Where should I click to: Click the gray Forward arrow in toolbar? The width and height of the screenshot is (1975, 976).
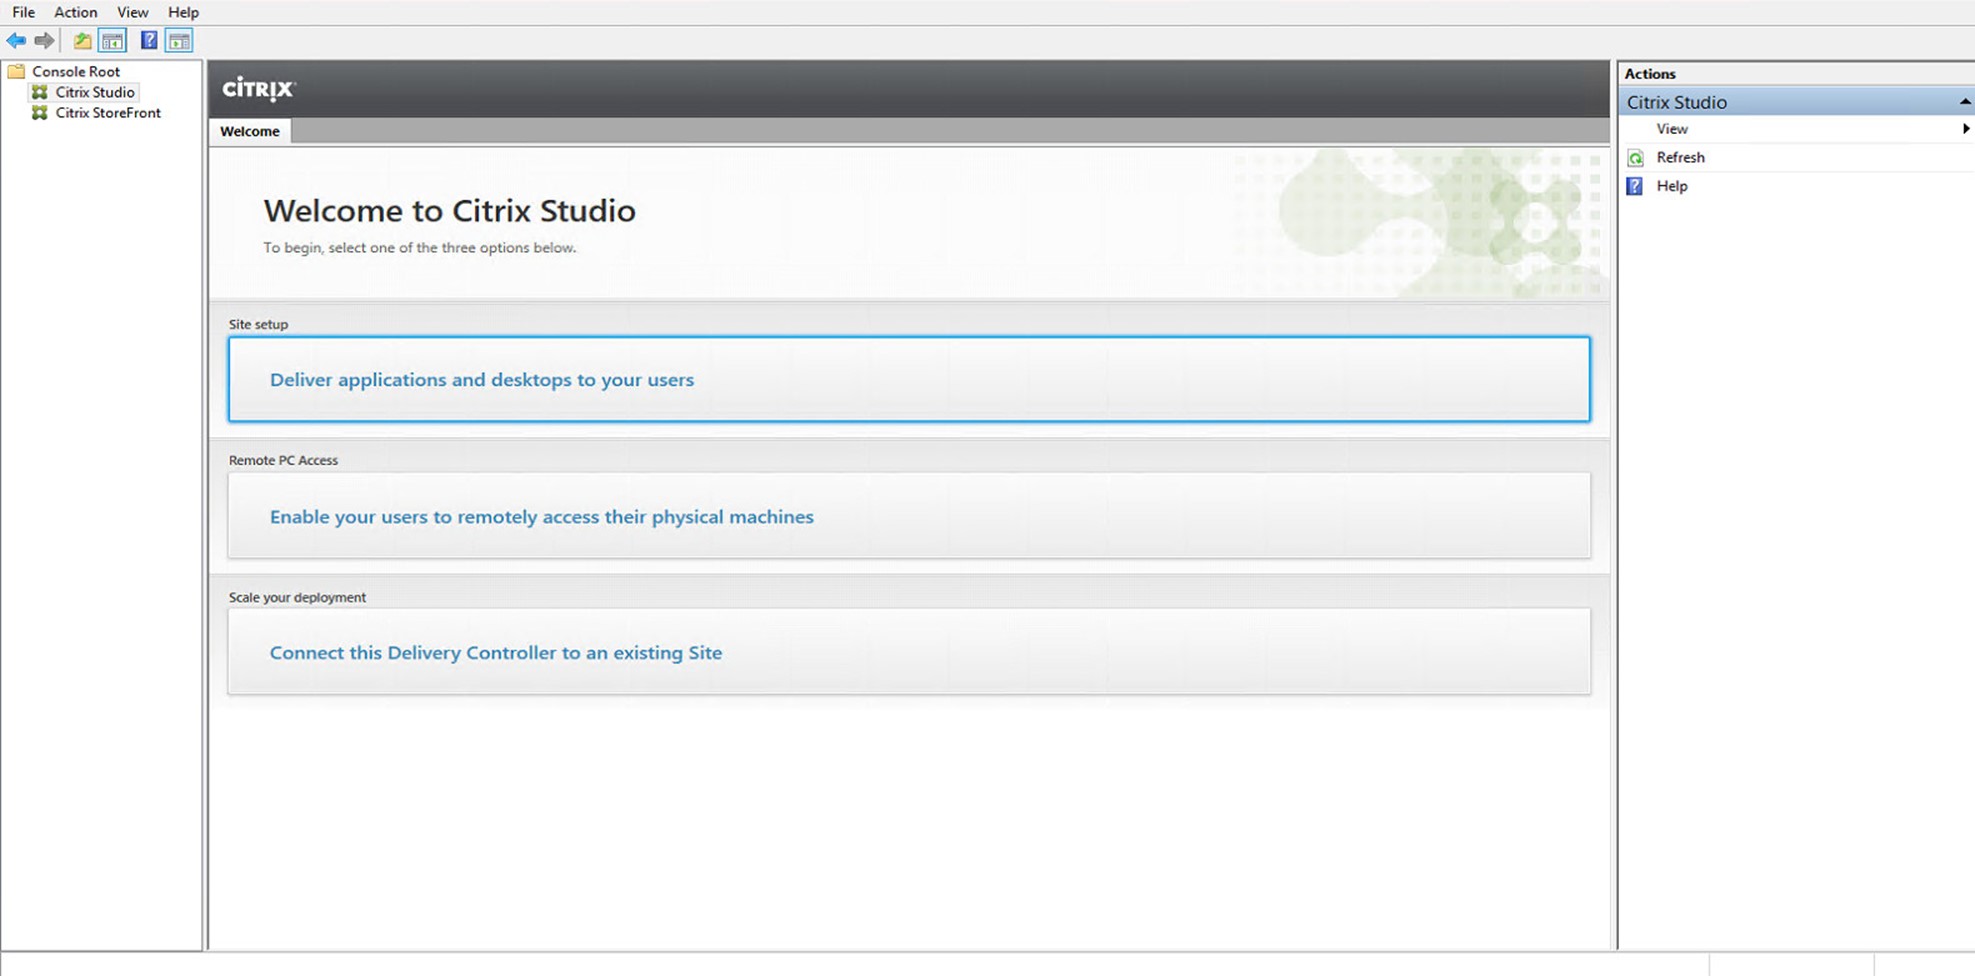pos(44,41)
